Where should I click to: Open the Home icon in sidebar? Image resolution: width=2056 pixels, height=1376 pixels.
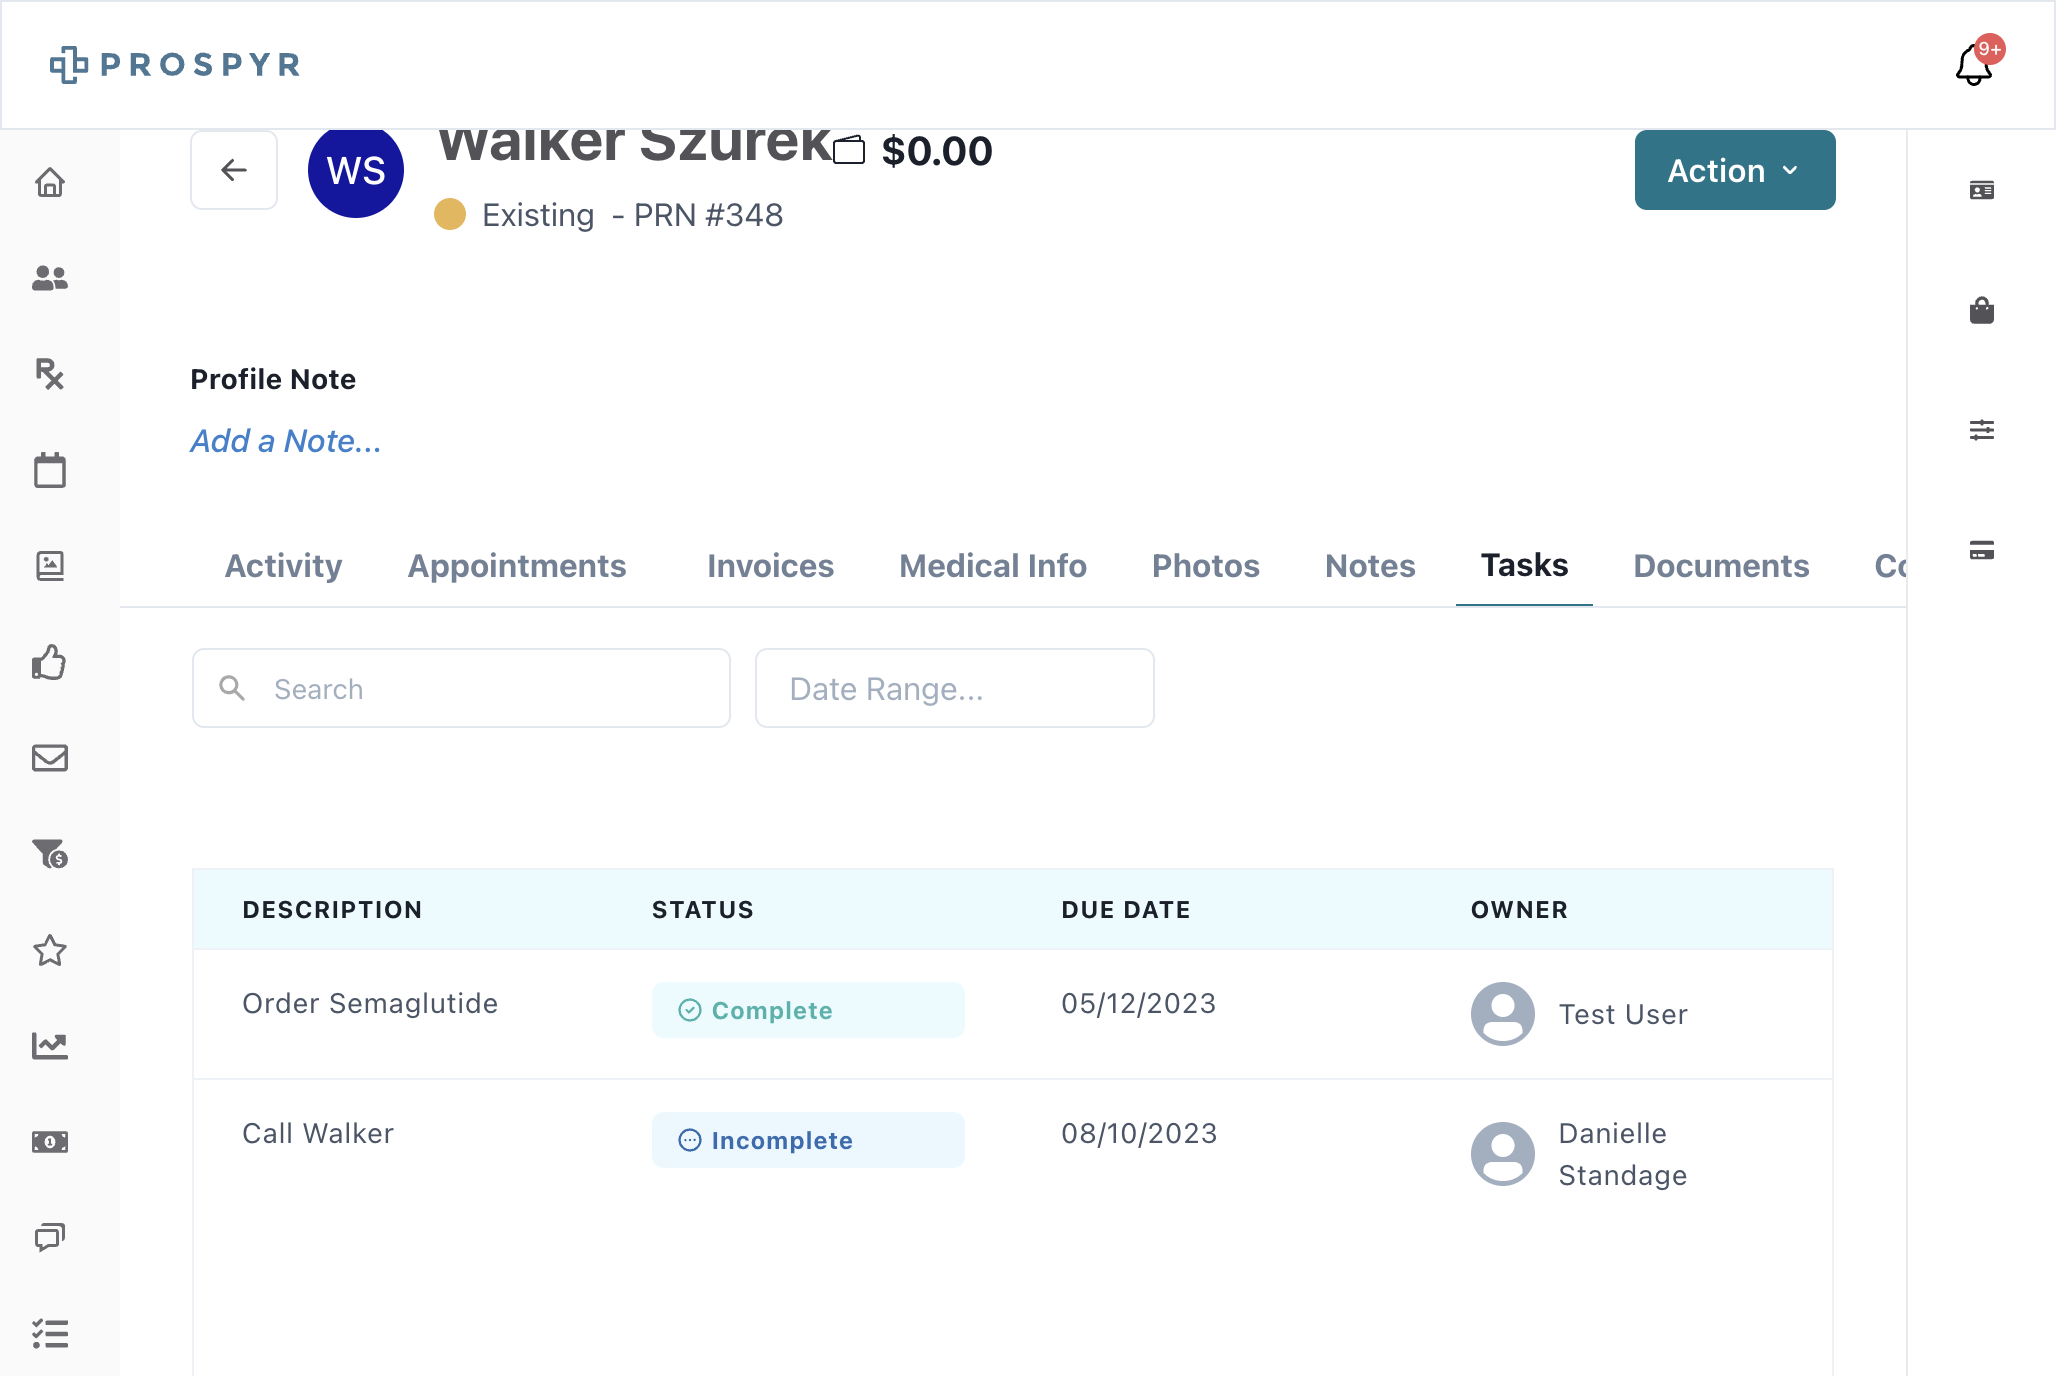(50, 183)
